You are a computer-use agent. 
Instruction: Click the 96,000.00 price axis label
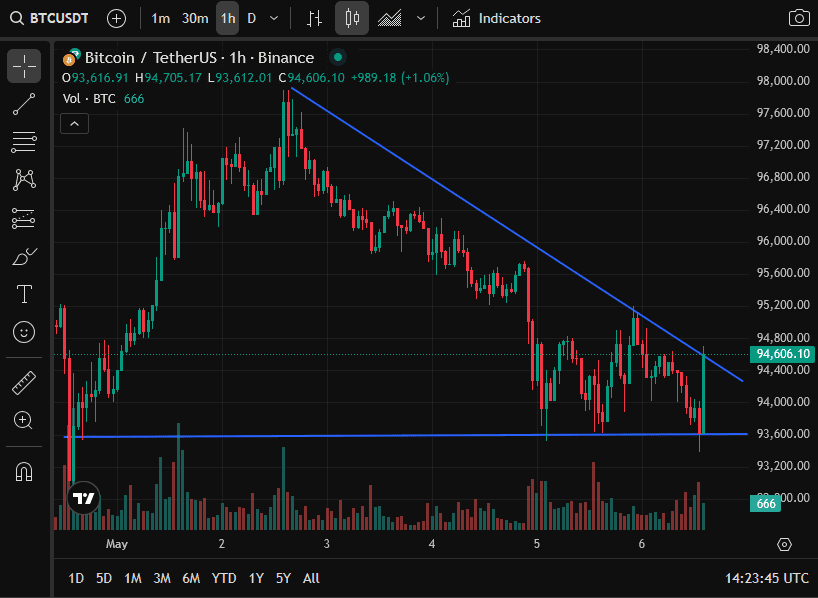click(x=783, y=241)
